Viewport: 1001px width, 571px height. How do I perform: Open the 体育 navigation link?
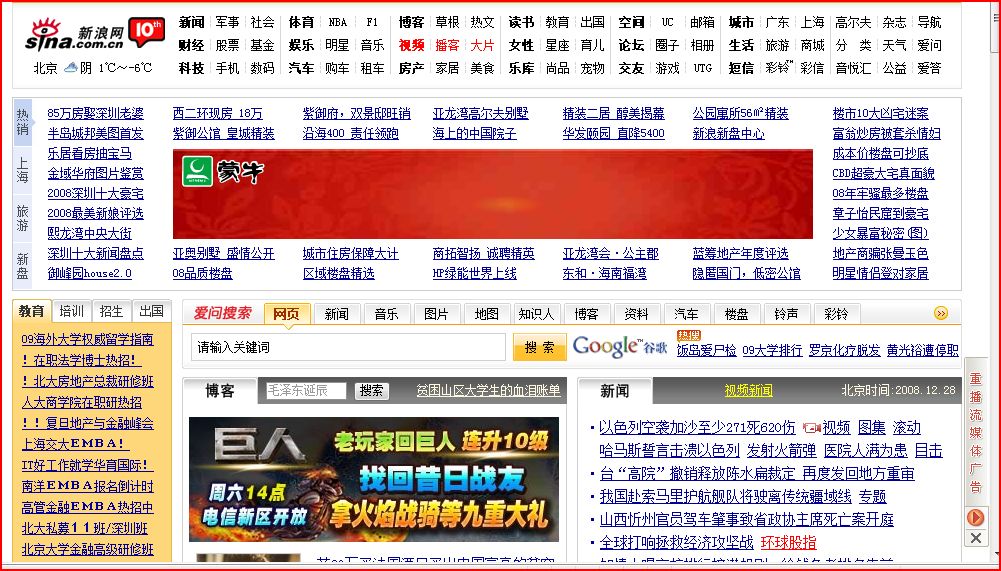[x=301, y=22]
